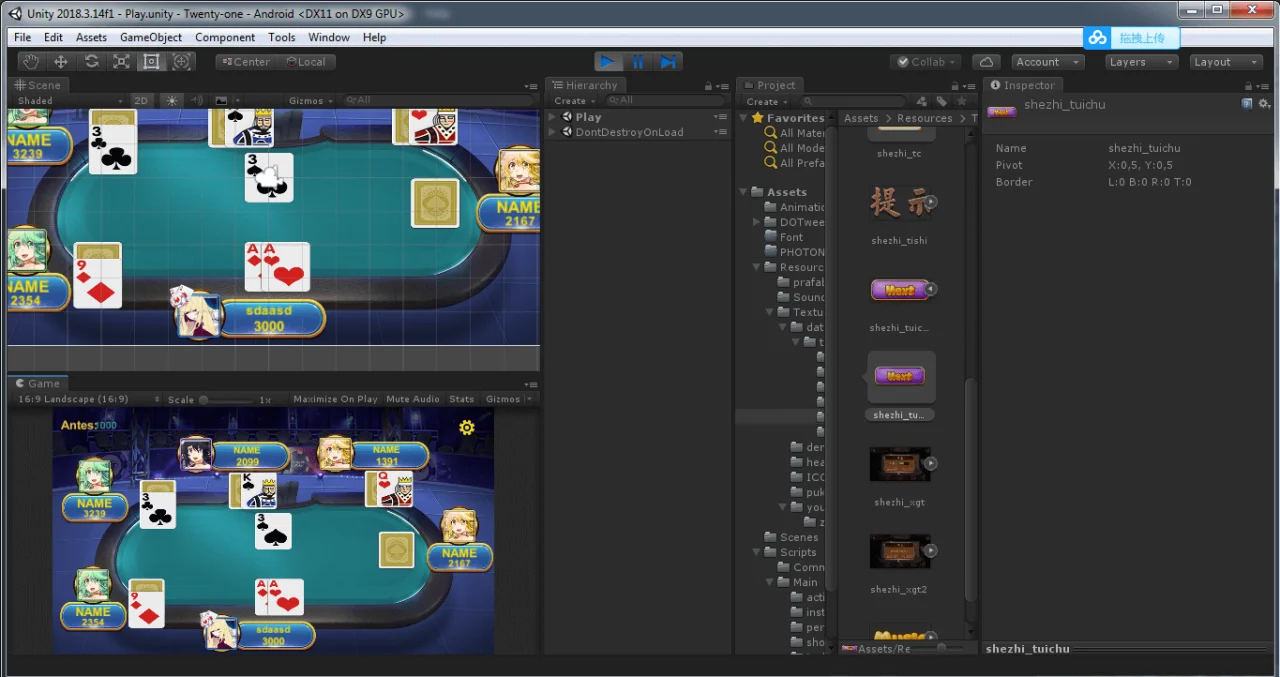Click Resources in Project breadcrumb
The image size is (1280, 677).
924,118
